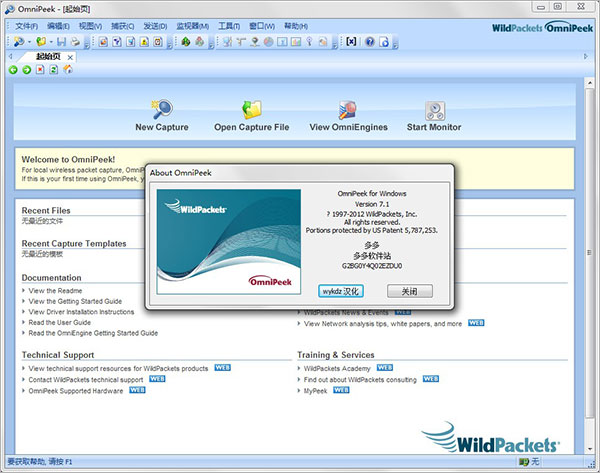Open the toolbar options chevron after the green send icons
The height and width of the screenshot is (473, 600).
pyautogui.click(x=211, y=43)
